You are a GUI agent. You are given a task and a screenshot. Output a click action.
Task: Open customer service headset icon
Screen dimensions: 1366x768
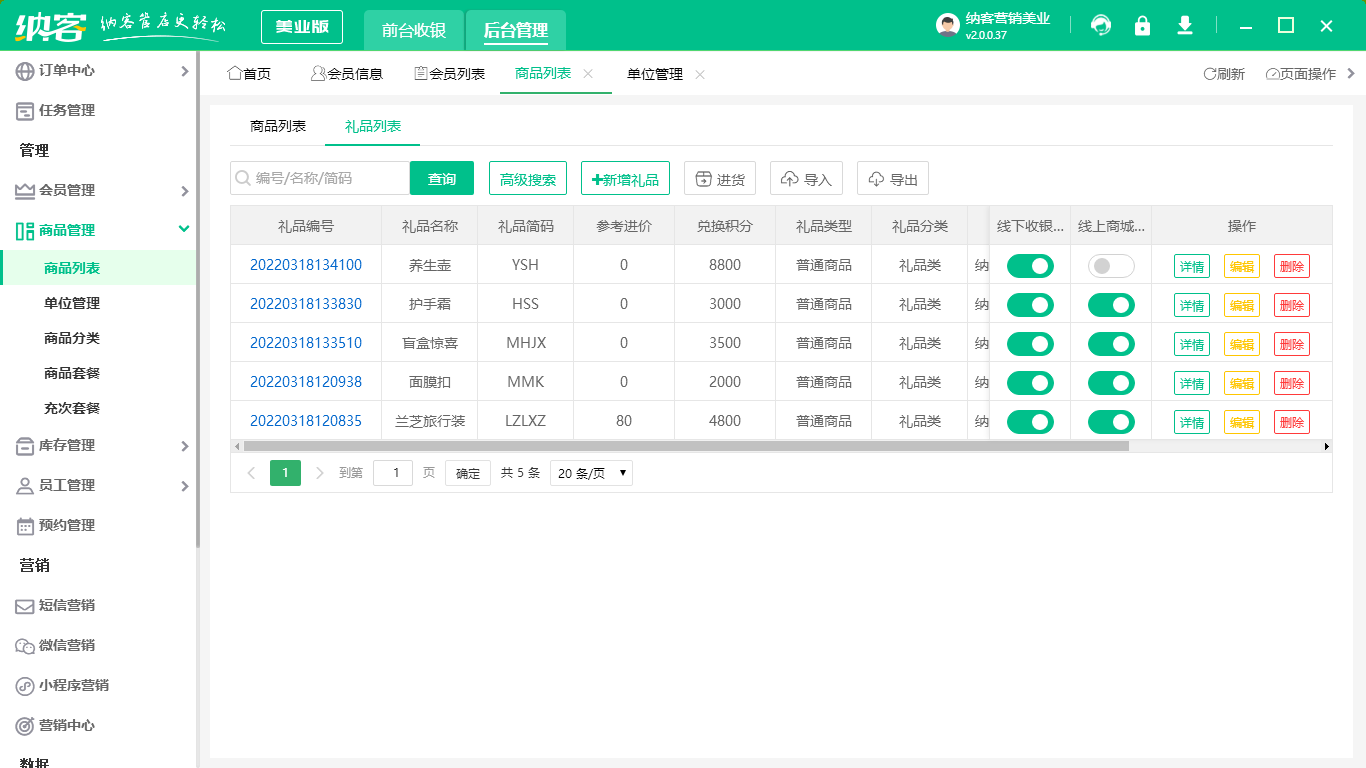point(1101,26)
